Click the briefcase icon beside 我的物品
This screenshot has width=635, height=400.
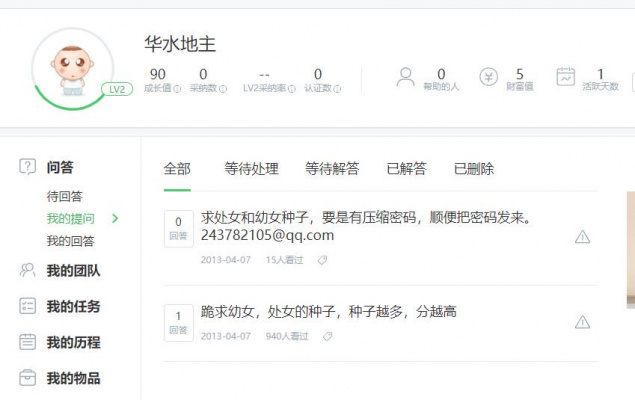28,378
